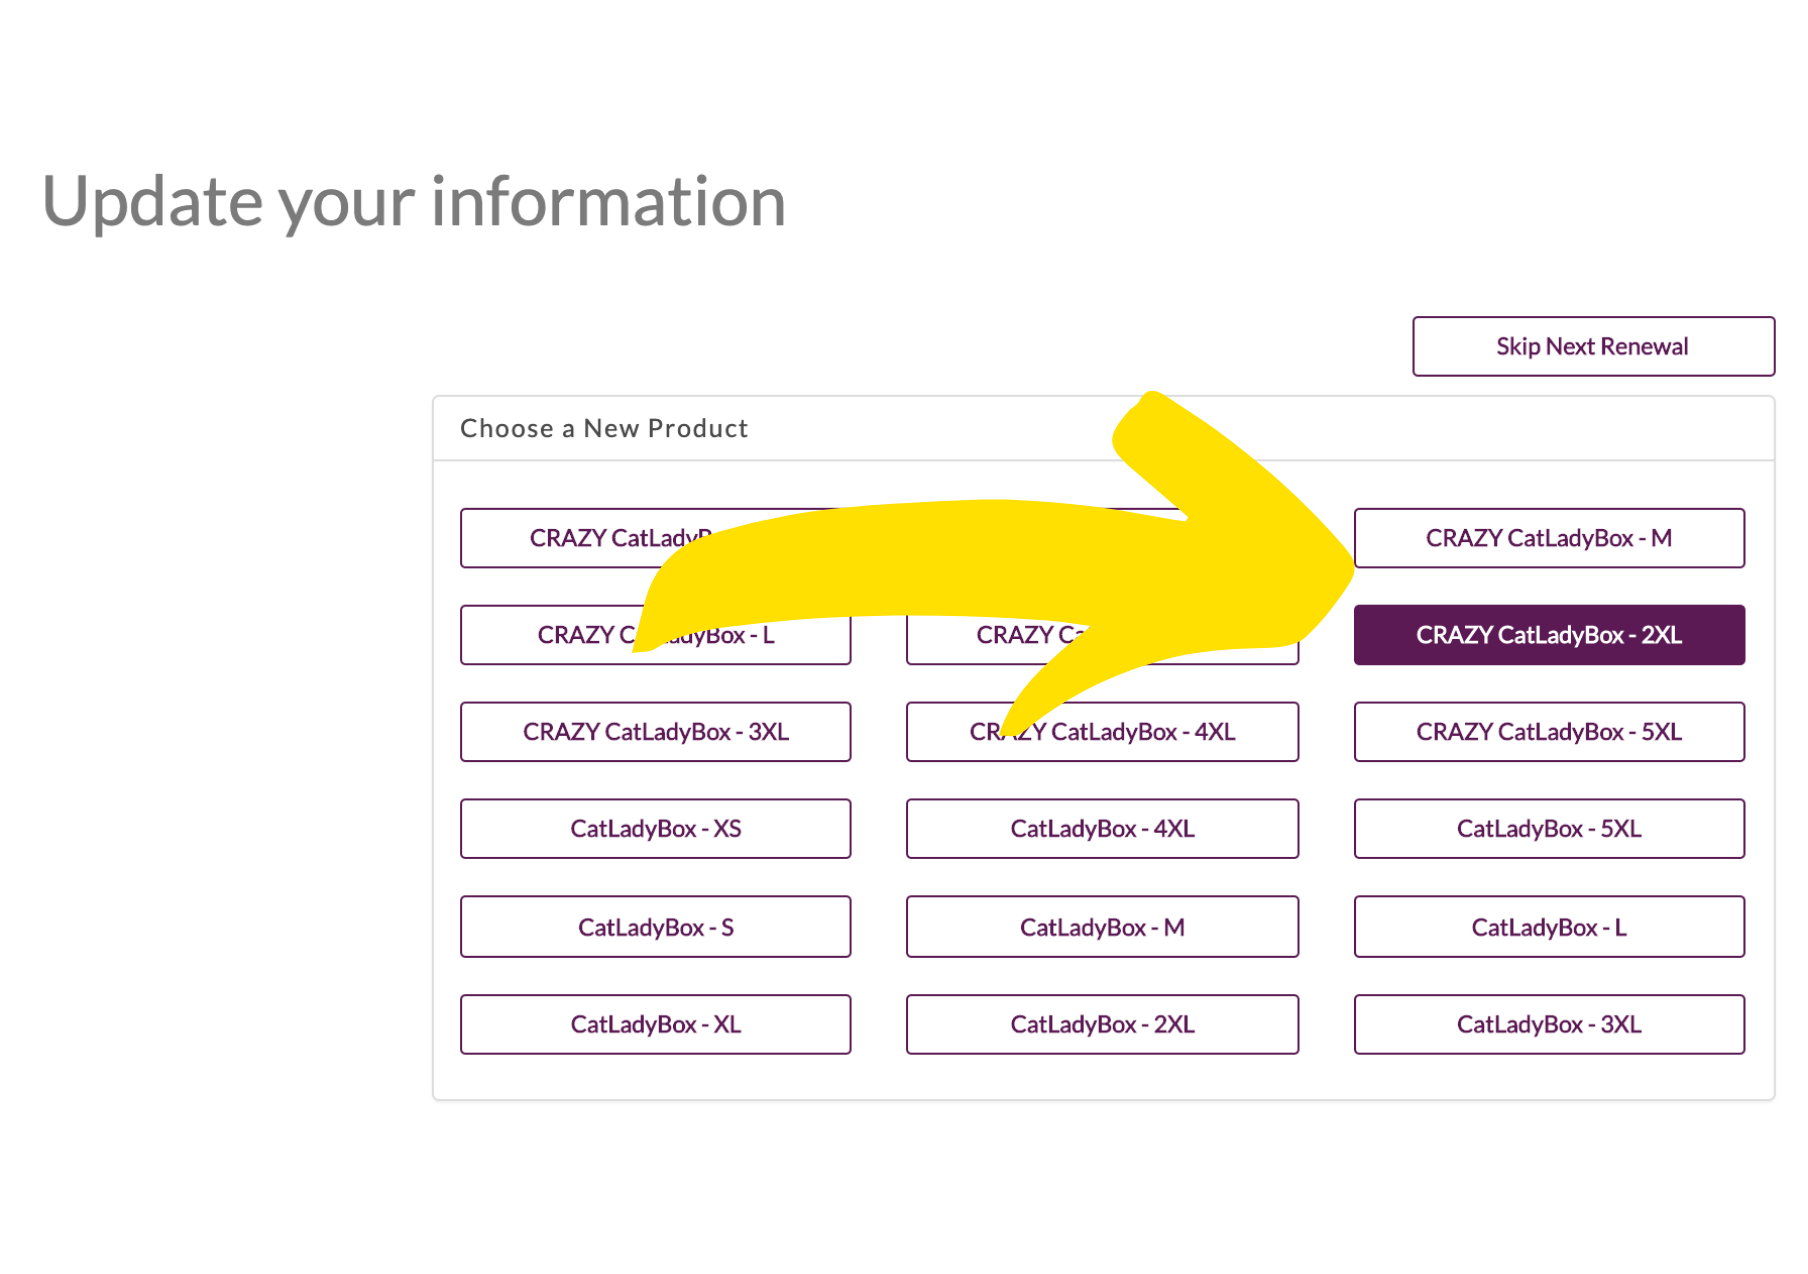Choose the plain CatLadyBox - 4XL button
This screenshot has height=1274, width=1808.
tap(1102, 829)
